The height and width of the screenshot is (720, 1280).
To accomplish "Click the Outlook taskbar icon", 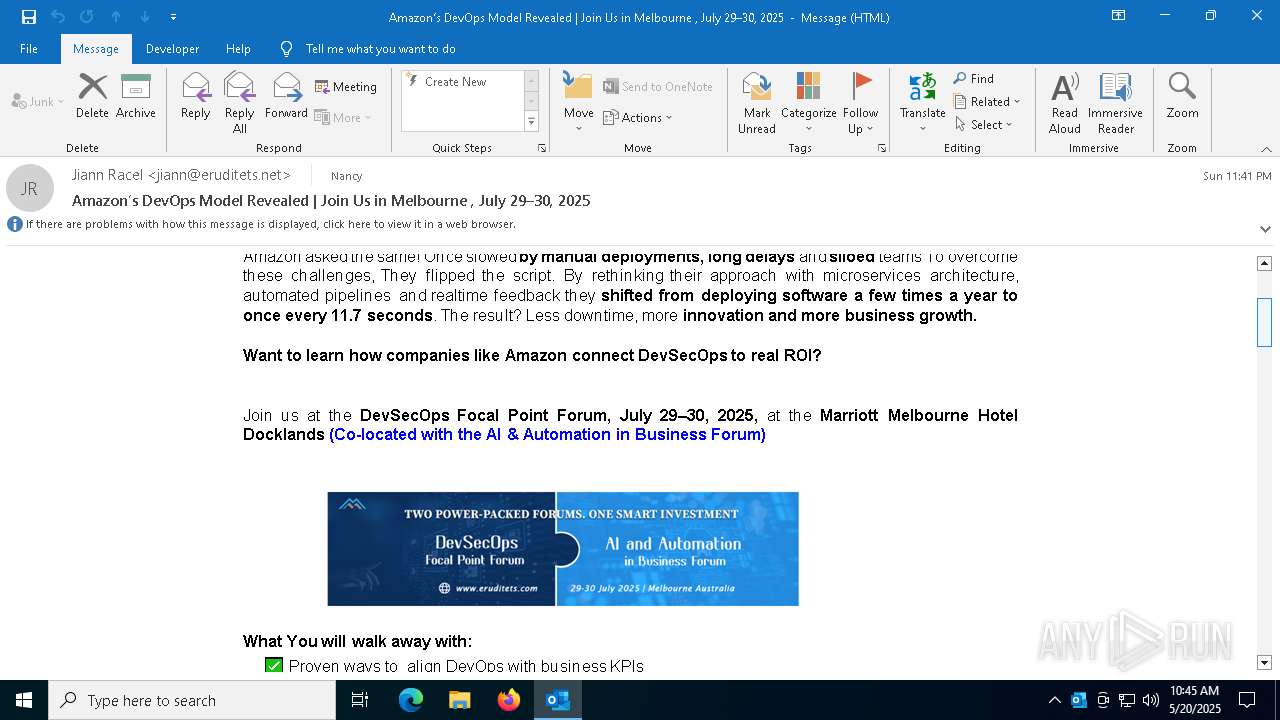I will click(558, 700).
